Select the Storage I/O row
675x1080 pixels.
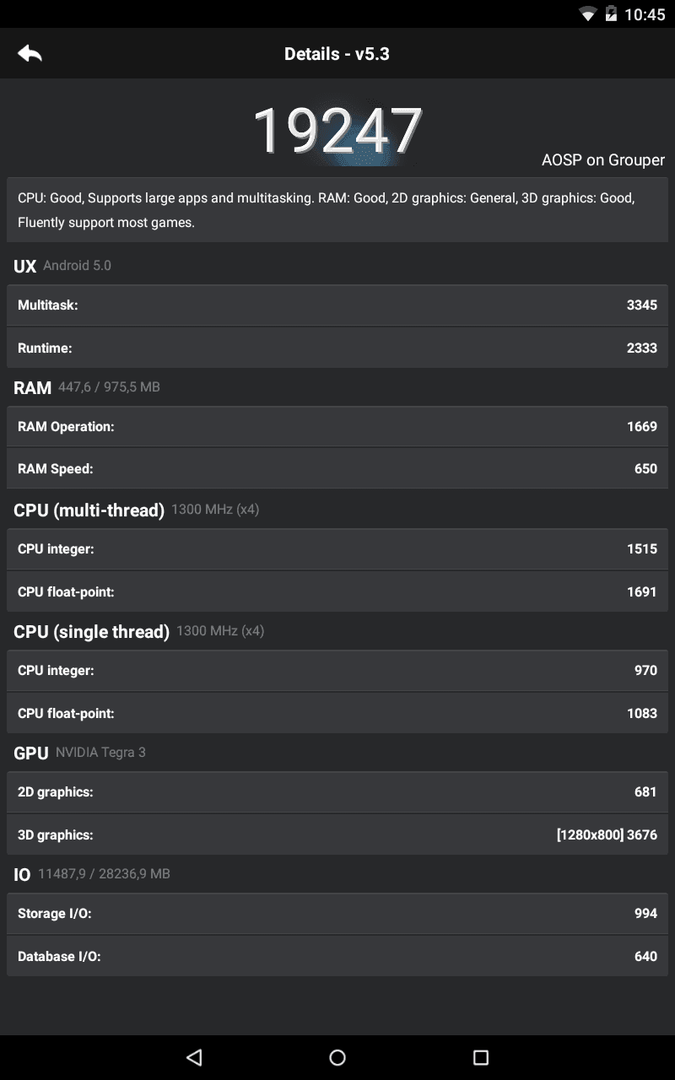pos(338,913)
